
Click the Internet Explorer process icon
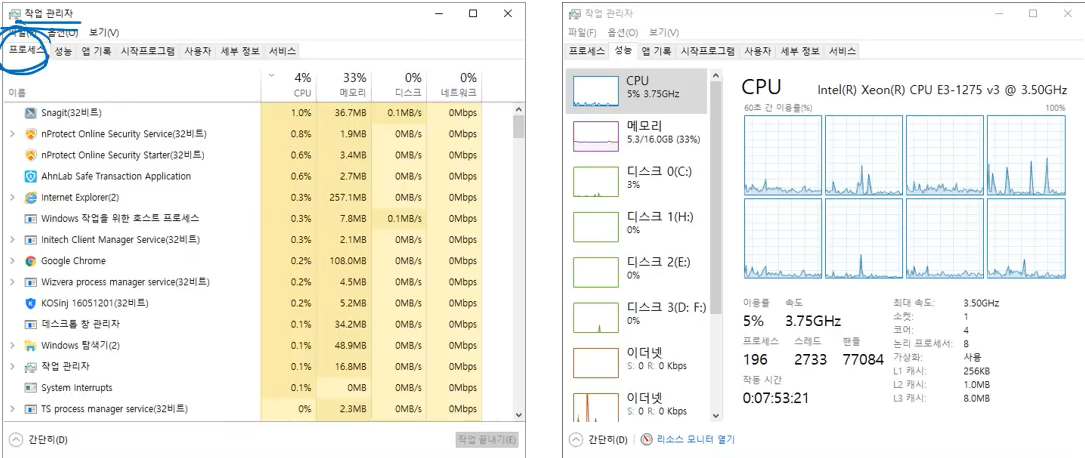click(30, 198)
